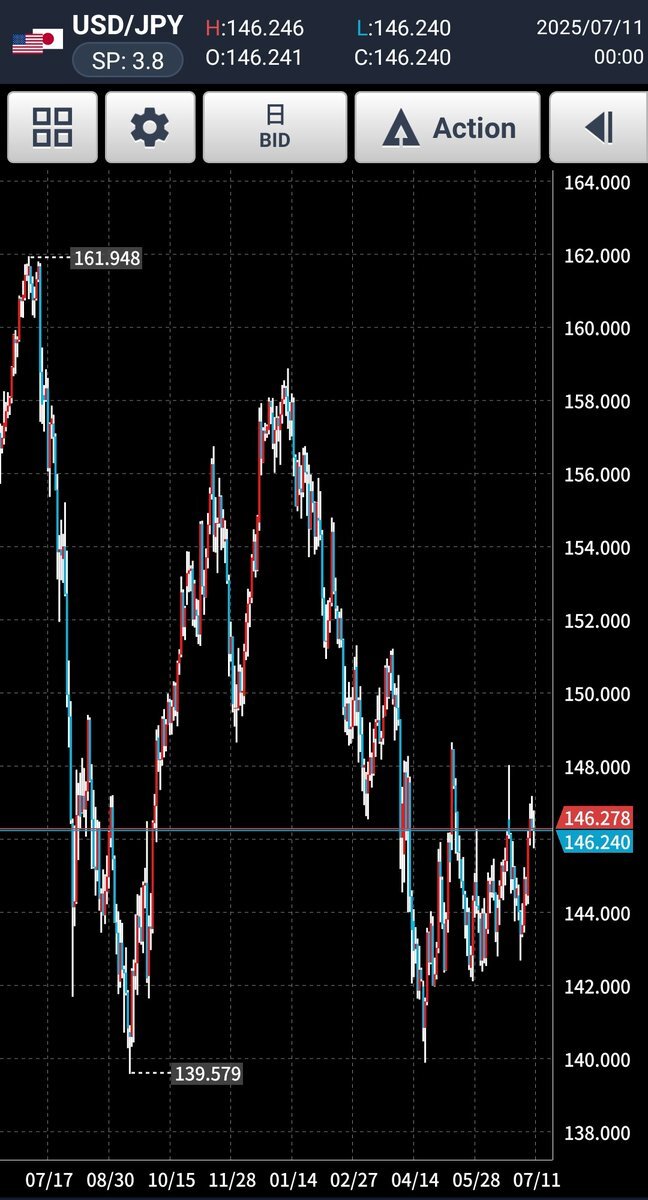The image size is (648, 1200).
Task: Open chart settings via the gear icon
Action: coord(150,127)
